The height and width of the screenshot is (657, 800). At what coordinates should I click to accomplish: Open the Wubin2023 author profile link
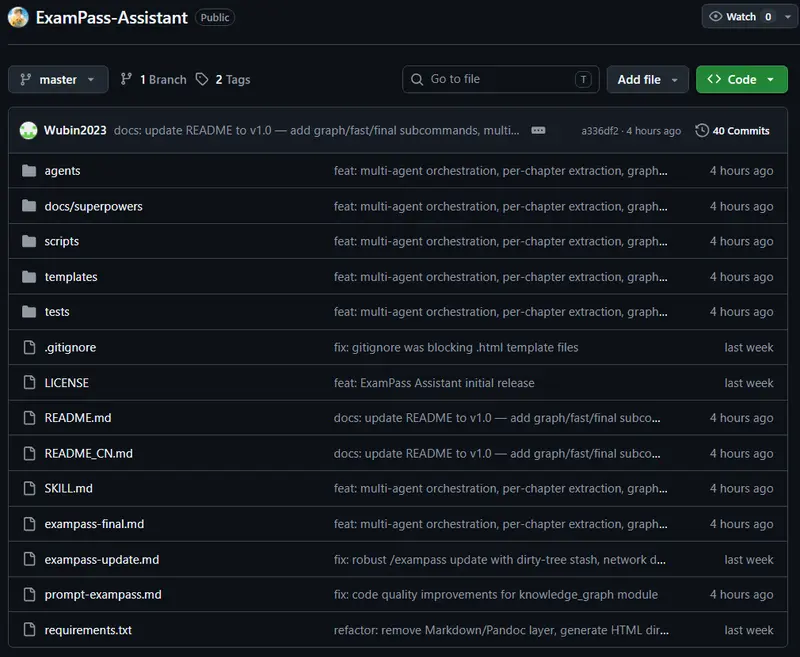[75, 131]
